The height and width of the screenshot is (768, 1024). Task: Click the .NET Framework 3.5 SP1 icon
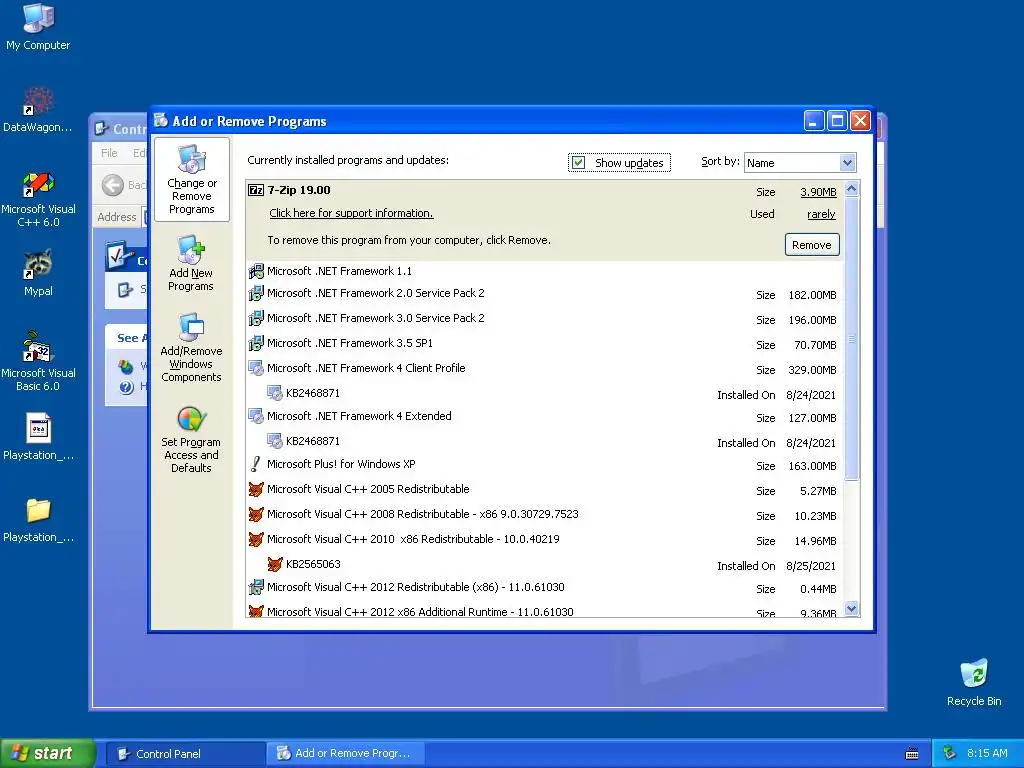point(256,343)
